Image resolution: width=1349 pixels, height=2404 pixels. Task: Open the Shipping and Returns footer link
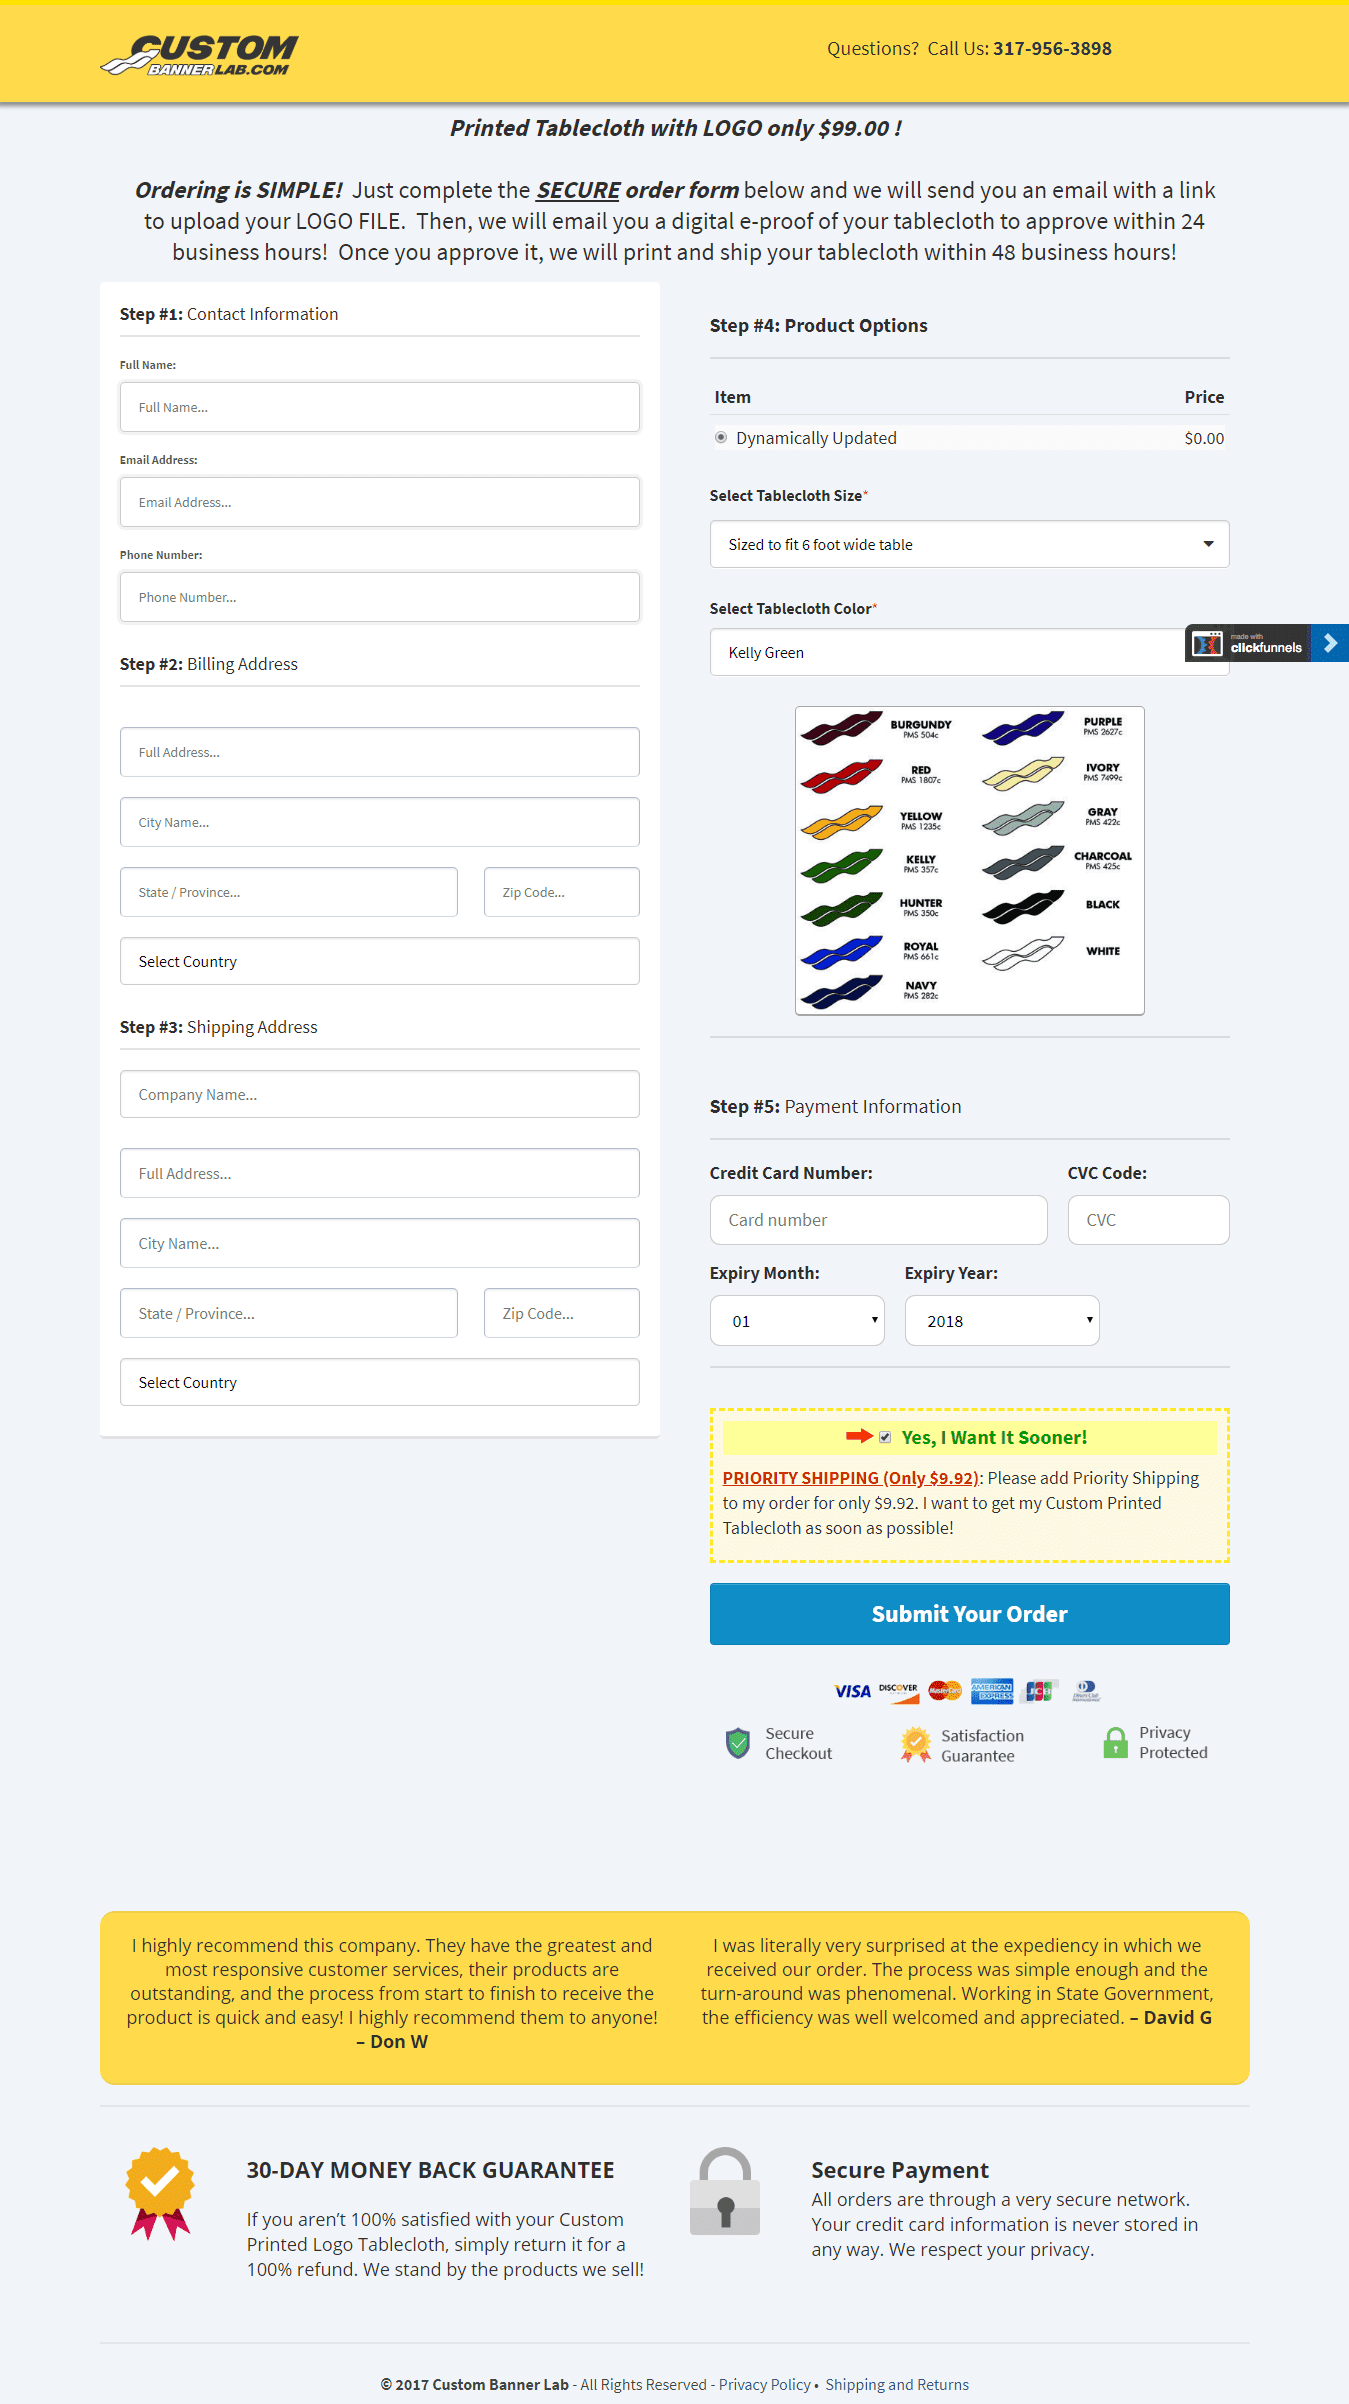tap(896, 2385)
